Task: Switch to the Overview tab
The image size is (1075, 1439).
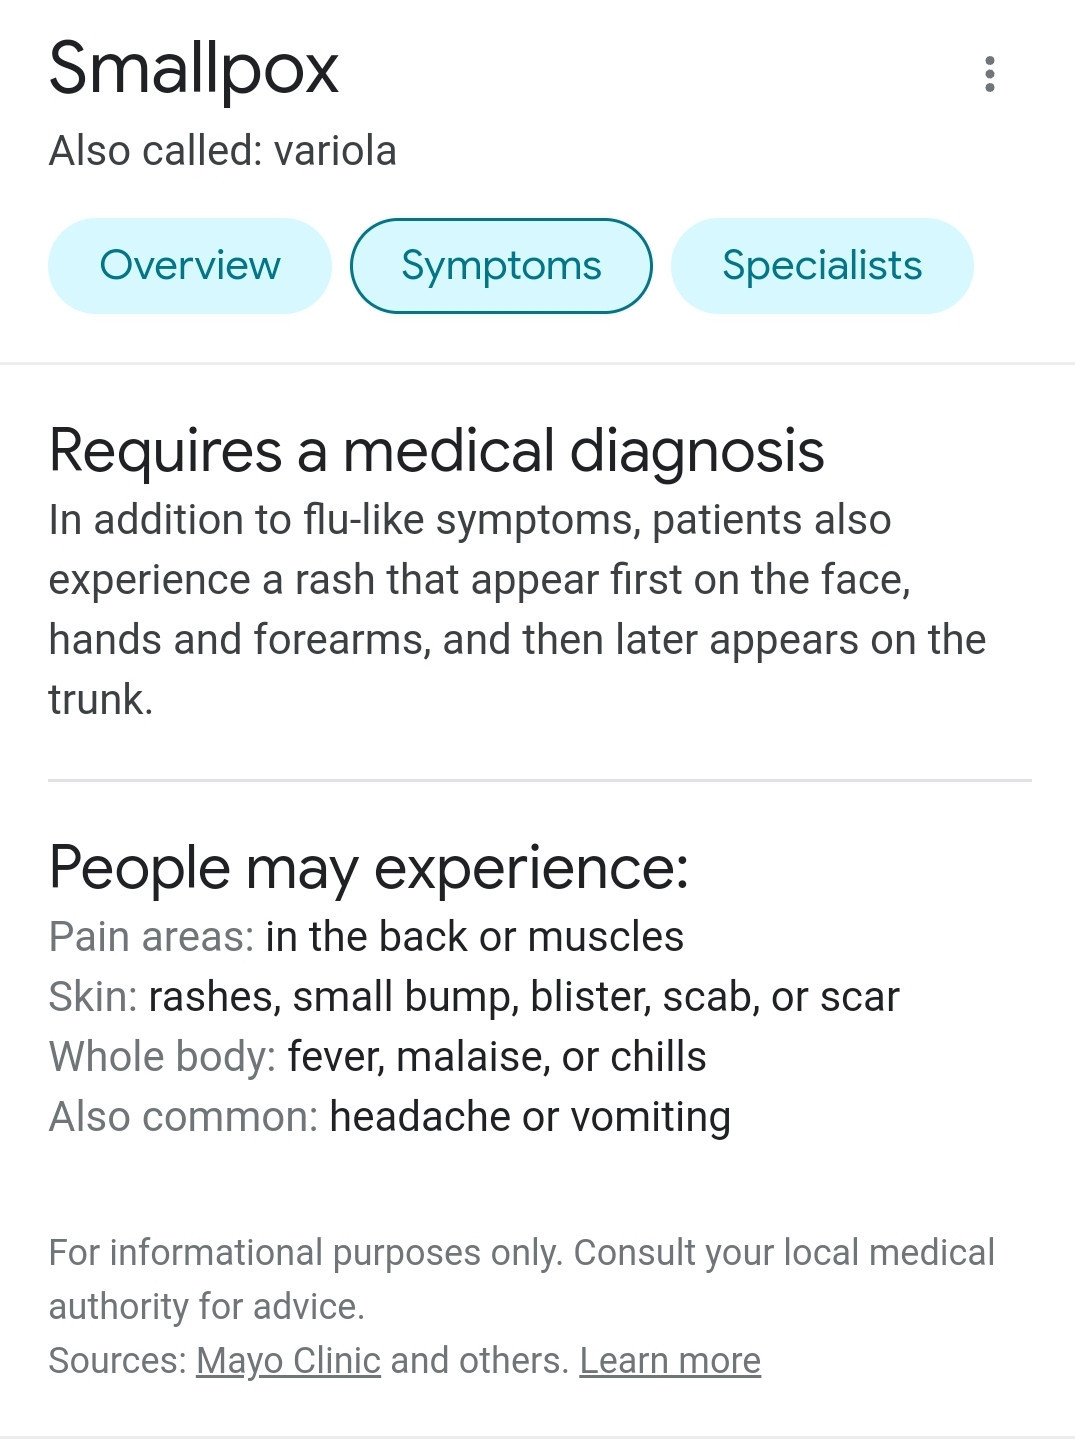Action: tap(190, 266)
